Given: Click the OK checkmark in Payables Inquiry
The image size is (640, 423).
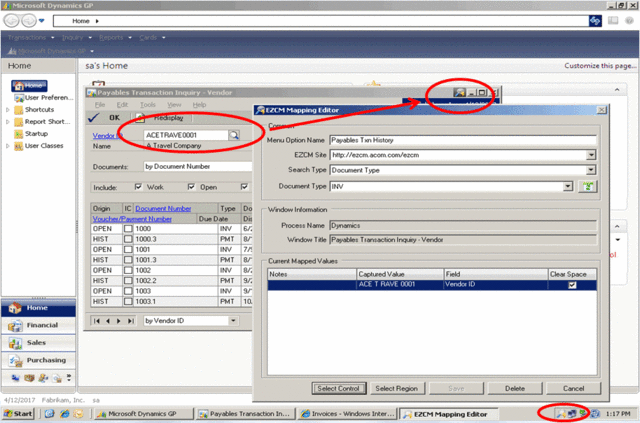Looking at the screenshot, I should [x=93, y=118].
